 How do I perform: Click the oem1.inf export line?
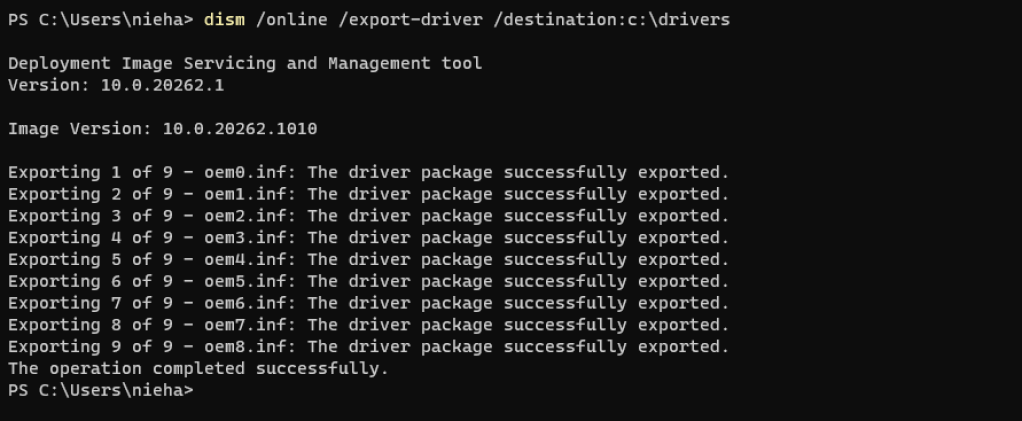click(x=368, y=194)
